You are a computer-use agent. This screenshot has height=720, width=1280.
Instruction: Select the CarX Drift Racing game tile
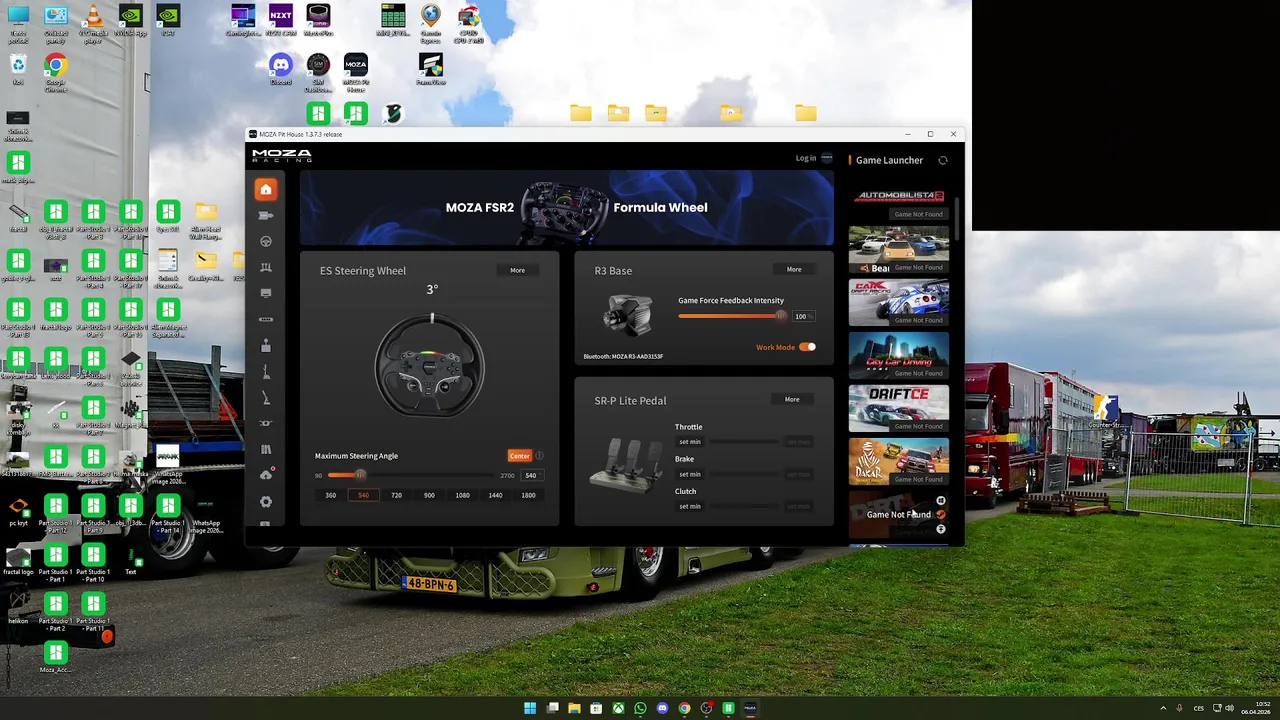898,300
